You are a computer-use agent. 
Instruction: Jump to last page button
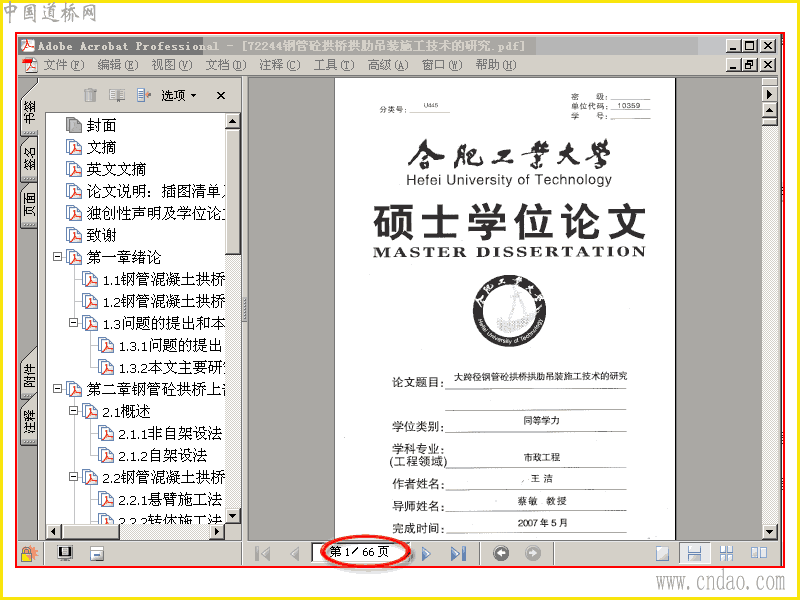click(458, 553)
